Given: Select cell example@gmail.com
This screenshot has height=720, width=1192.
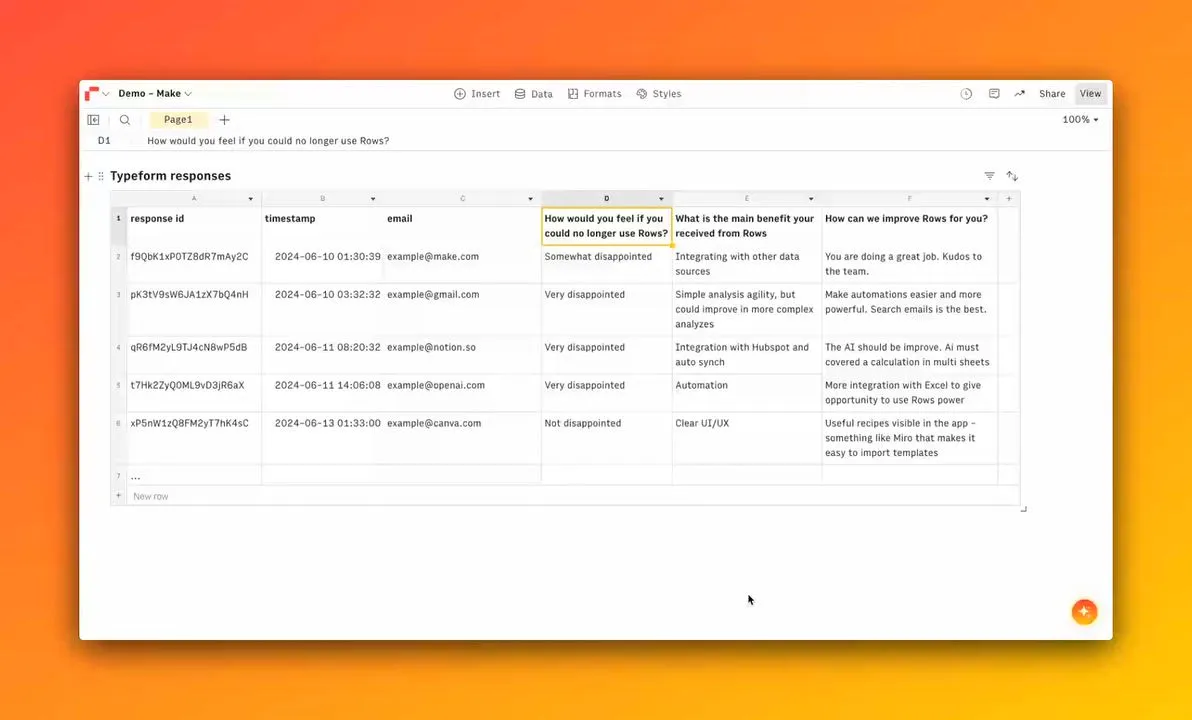Looking at the screenshot, I should click(462, 309).
